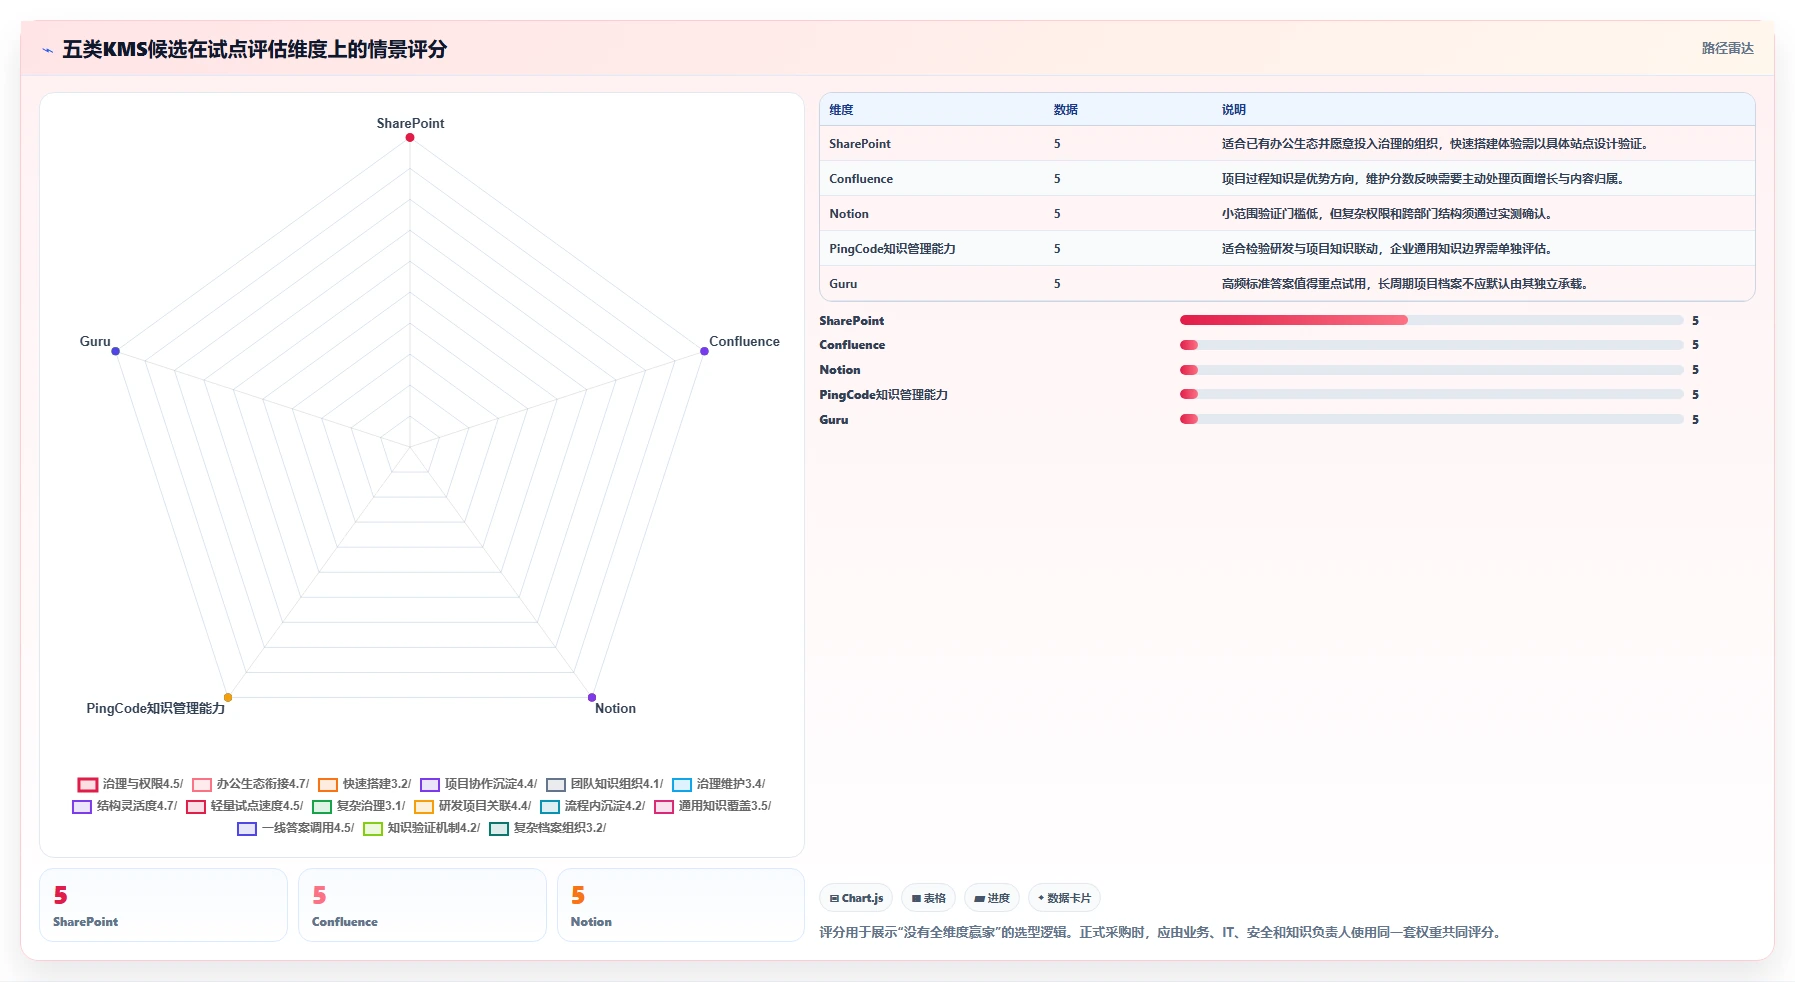
Task: Hide the 轻量试点速度4.5 legend series
Action: (245, 806)
